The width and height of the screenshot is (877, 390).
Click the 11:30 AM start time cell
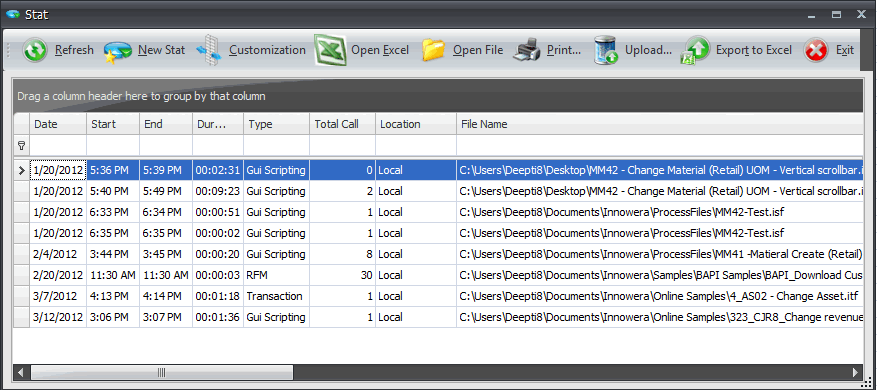(113, 275)
